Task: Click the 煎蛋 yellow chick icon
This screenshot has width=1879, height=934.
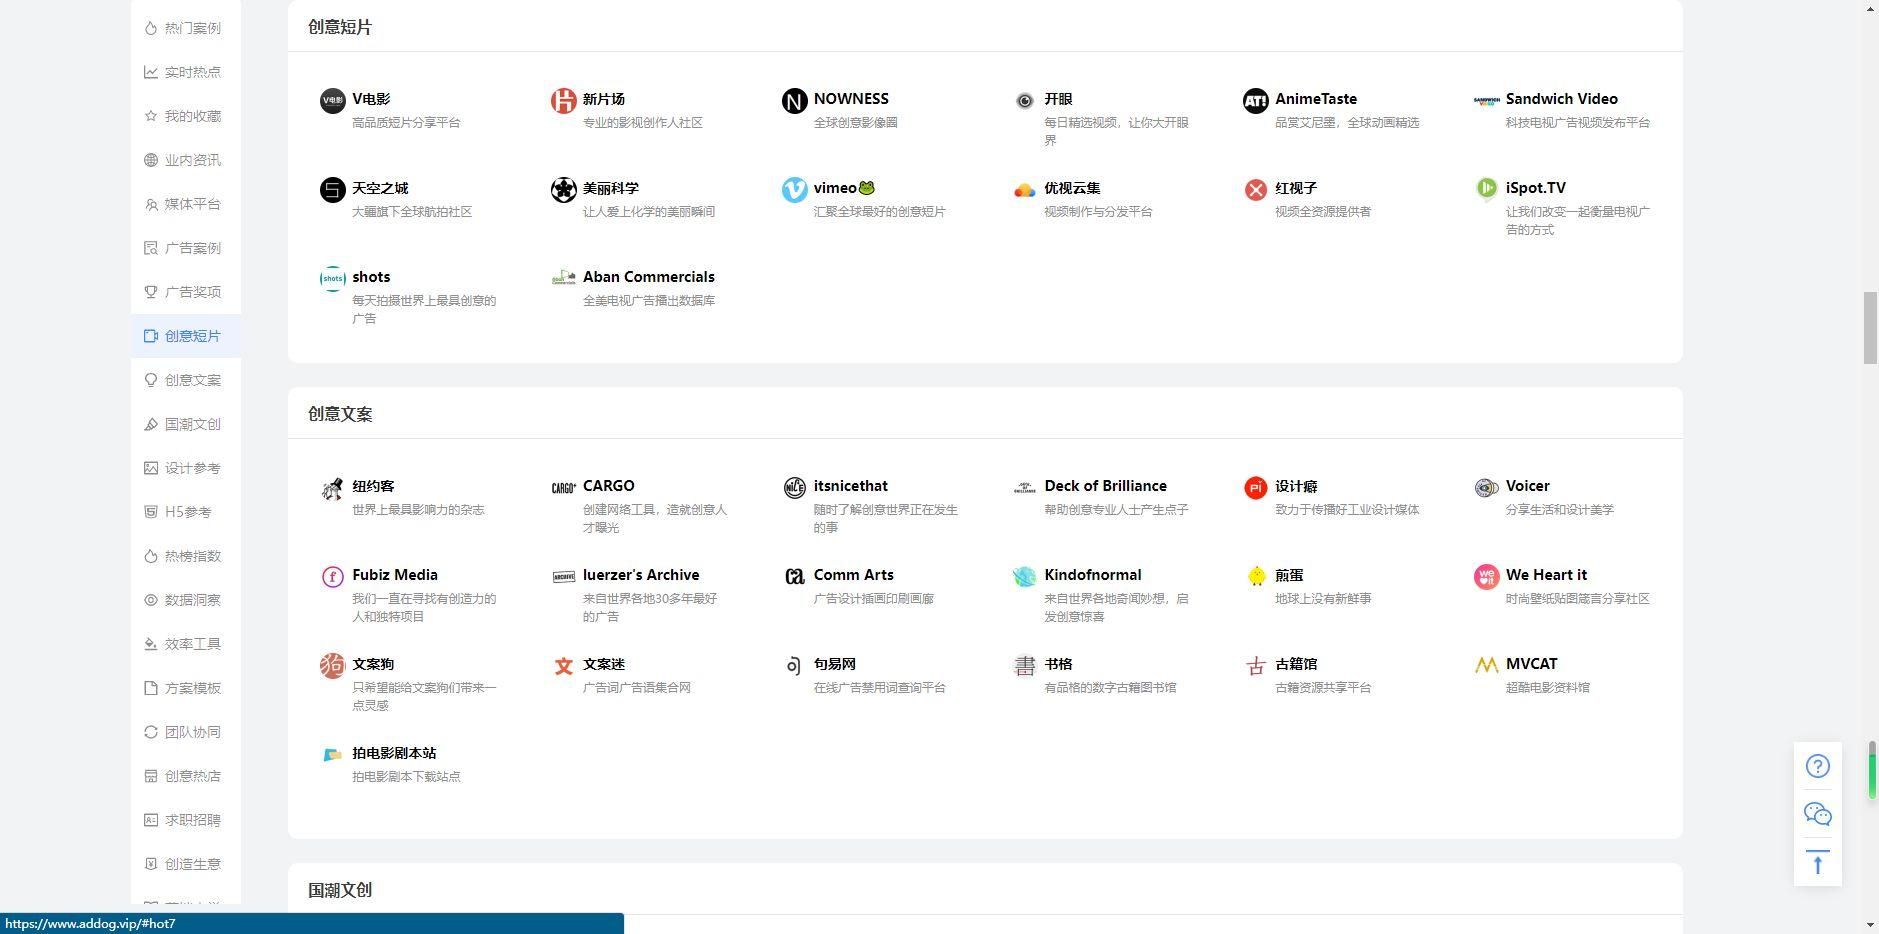Action: click(x=1256, y=577)
